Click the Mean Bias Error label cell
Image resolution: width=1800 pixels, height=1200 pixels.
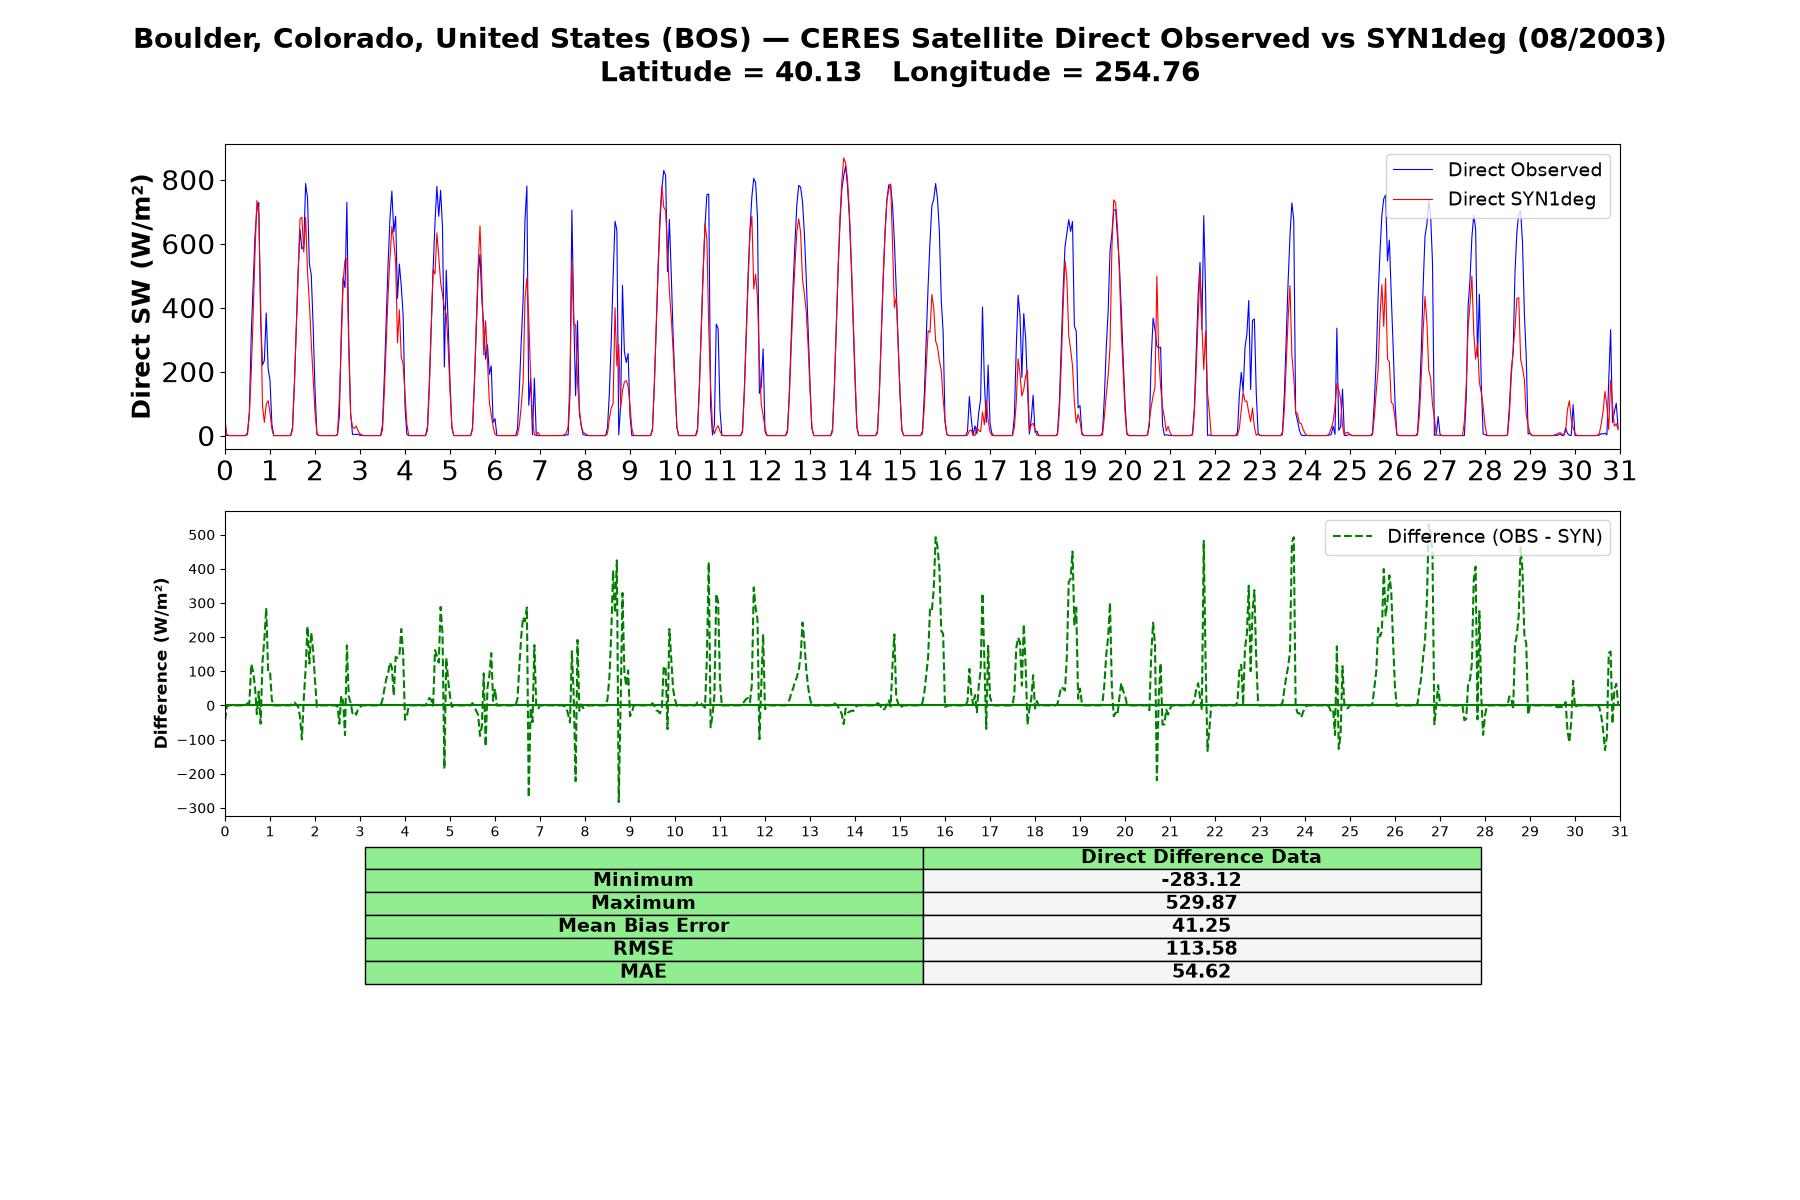[644, 926]
